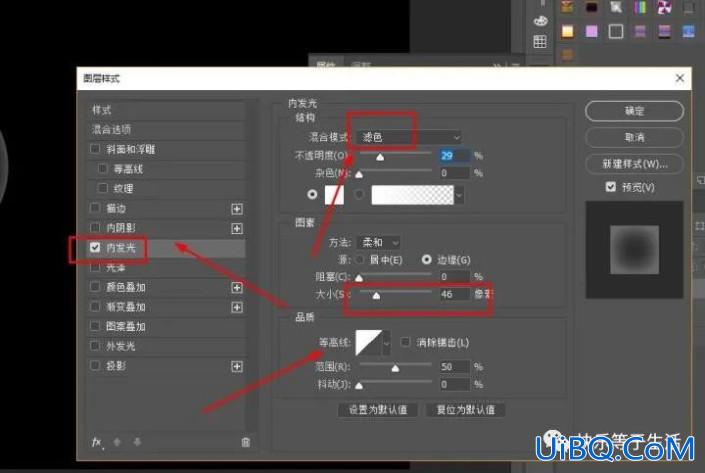Click the move effect down arrow

137,442
